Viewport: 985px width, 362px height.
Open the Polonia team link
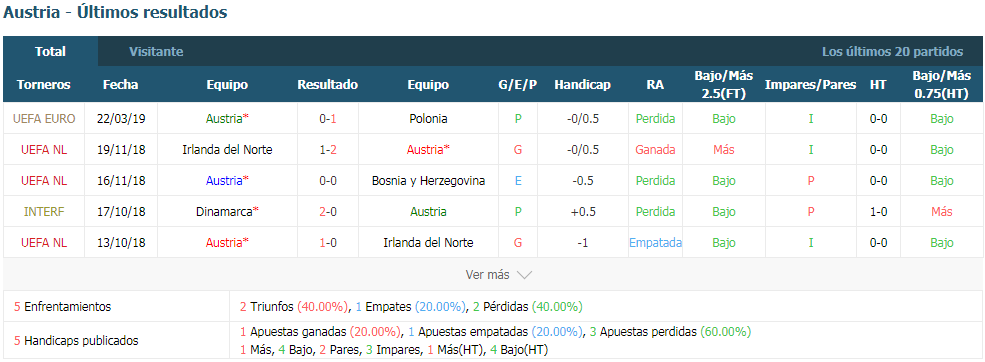[428, 118]
